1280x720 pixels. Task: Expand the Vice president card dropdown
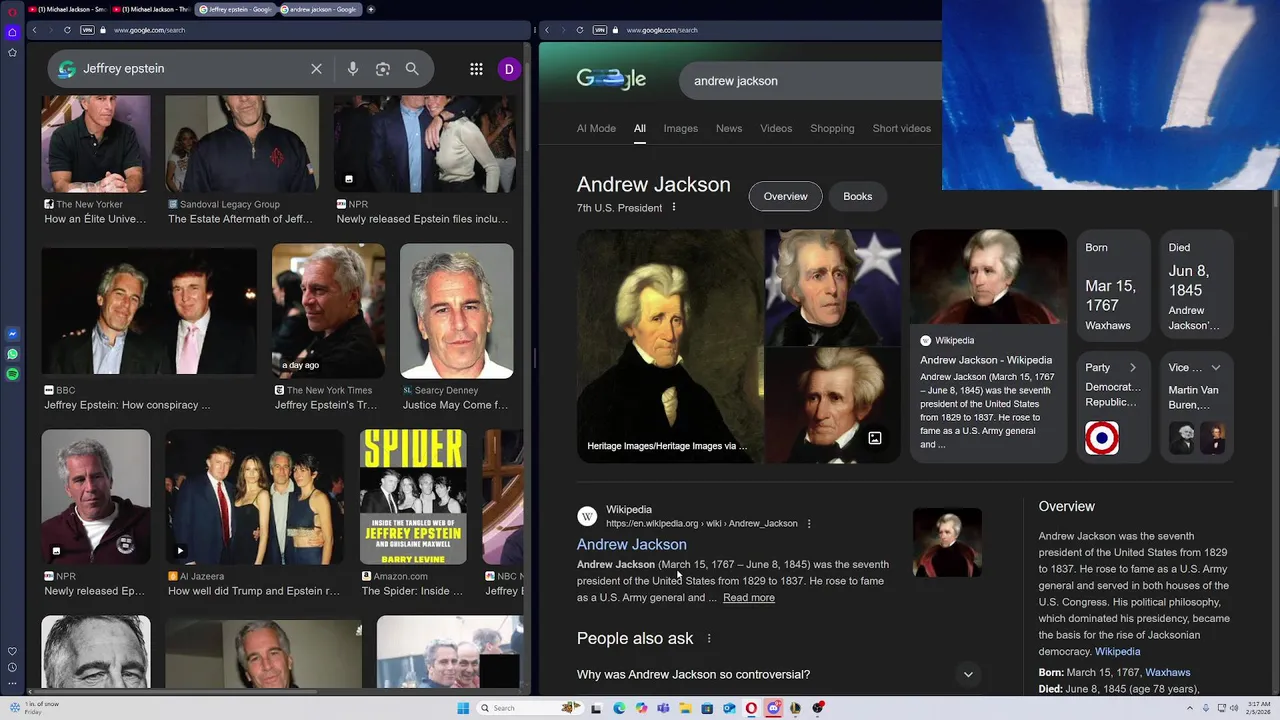[1215, 367]
